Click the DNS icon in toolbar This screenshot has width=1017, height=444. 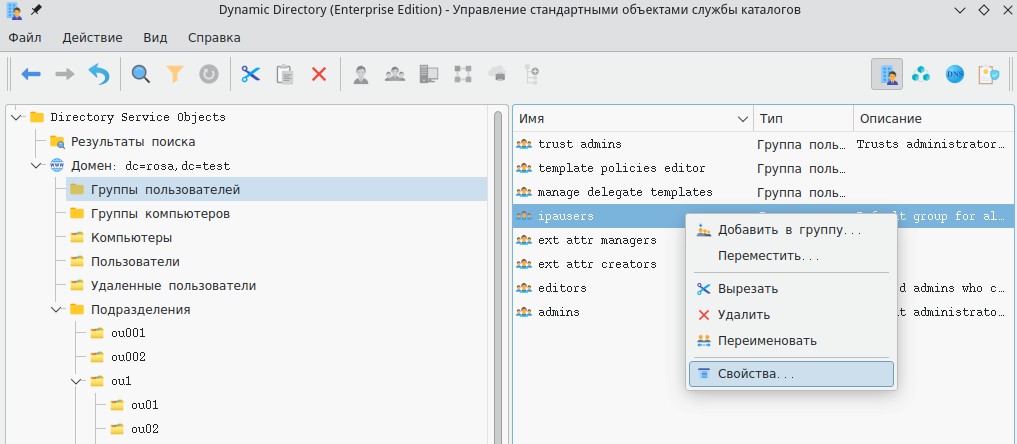click(x=955, y=74)
